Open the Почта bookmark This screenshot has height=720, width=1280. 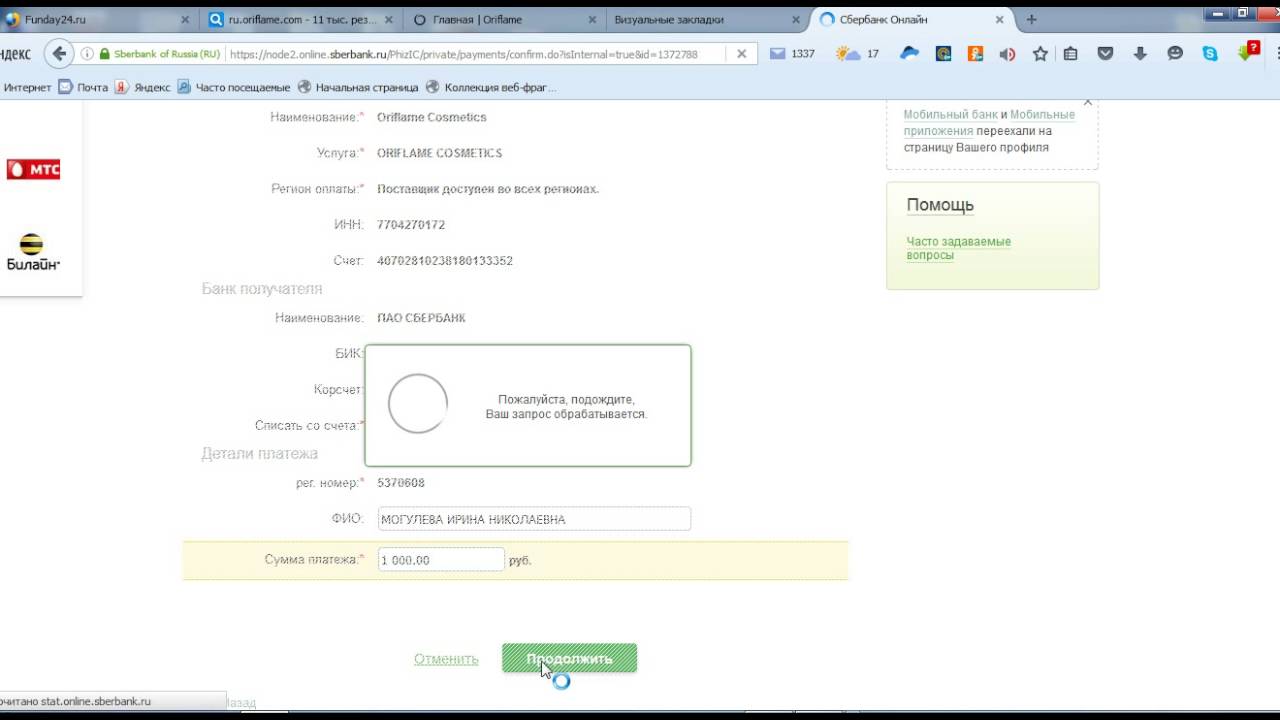pos(83,87)
